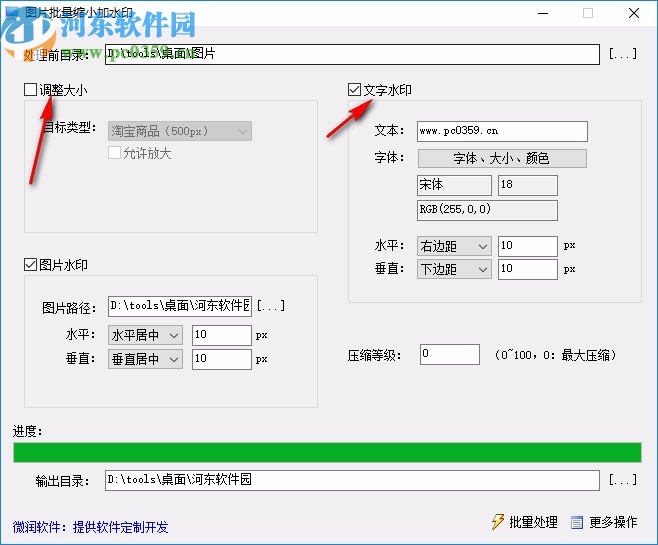Image resolution: width=658 pixels, height=545 pixels.
Task: Expand the 垂直居中 dropdown for image watermark
Action: tap(145, 359)
